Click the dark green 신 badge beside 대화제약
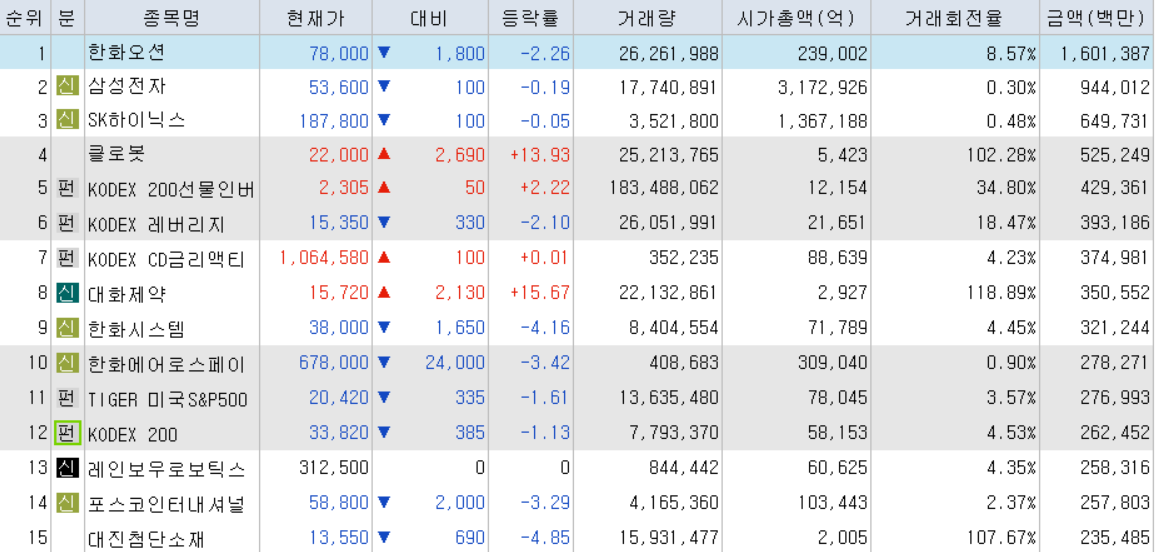Screen dimensions: 1155x552 [x=67, y=293]
